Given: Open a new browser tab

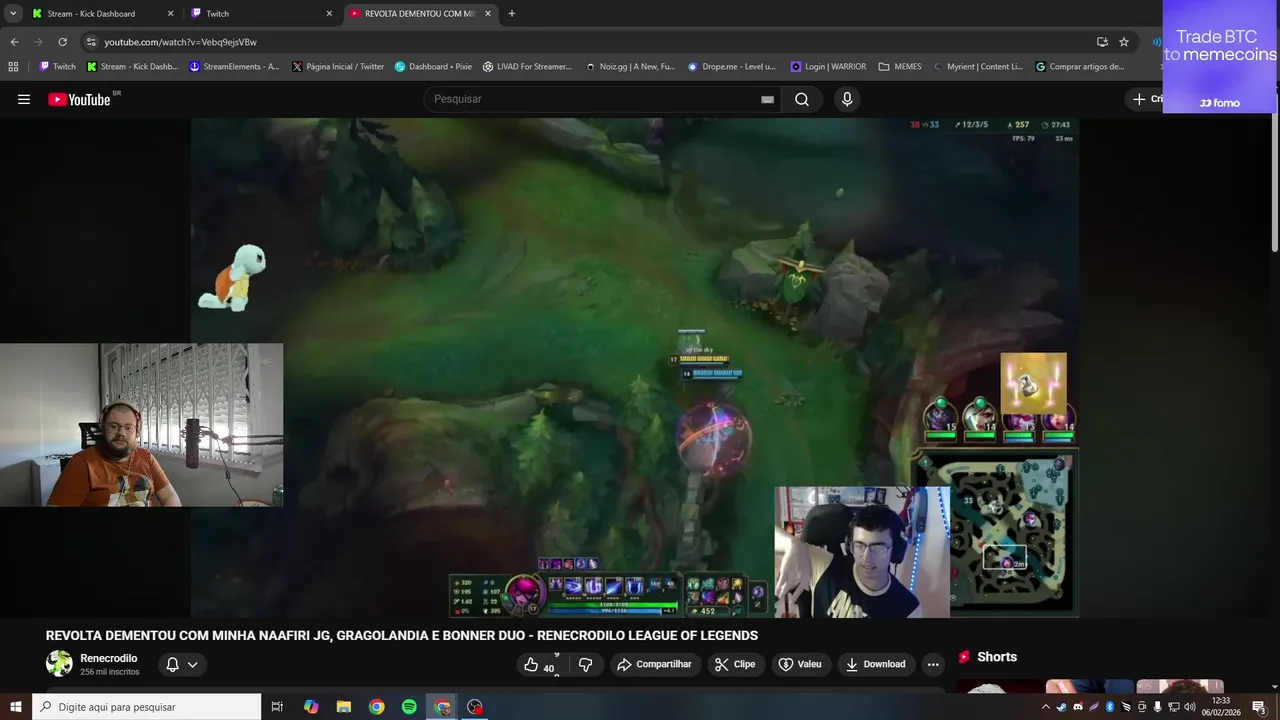Looking at the screenshot, I should pyautogui.click(x=512, y=13).
